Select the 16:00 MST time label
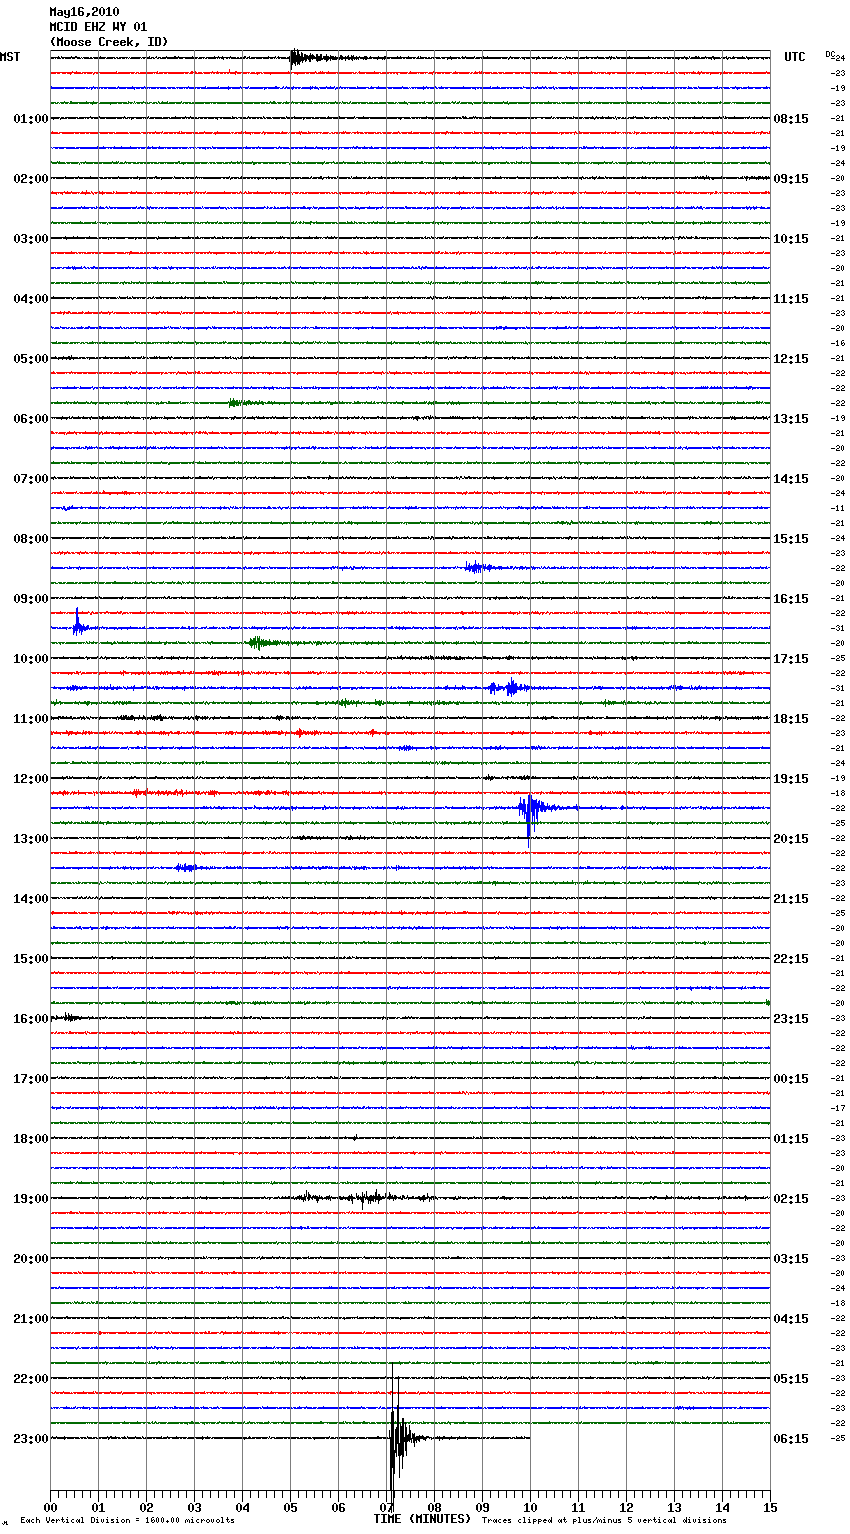The image size is (850, 1534). [30, 1019]
